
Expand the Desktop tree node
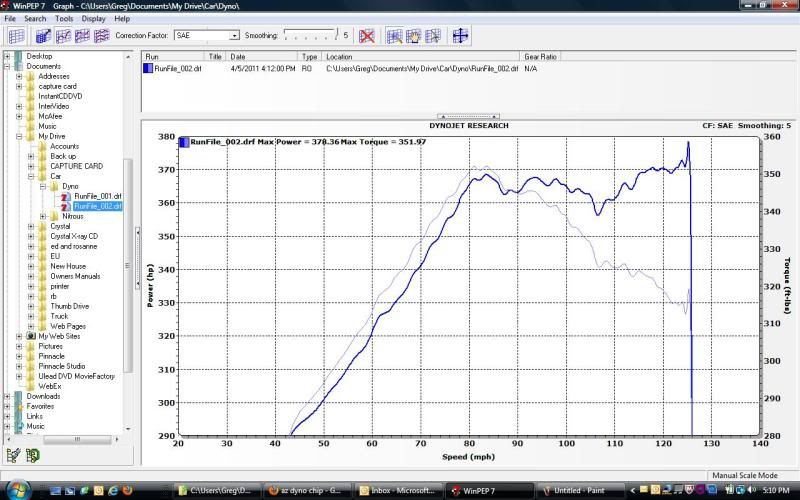[x=7, y=57]
